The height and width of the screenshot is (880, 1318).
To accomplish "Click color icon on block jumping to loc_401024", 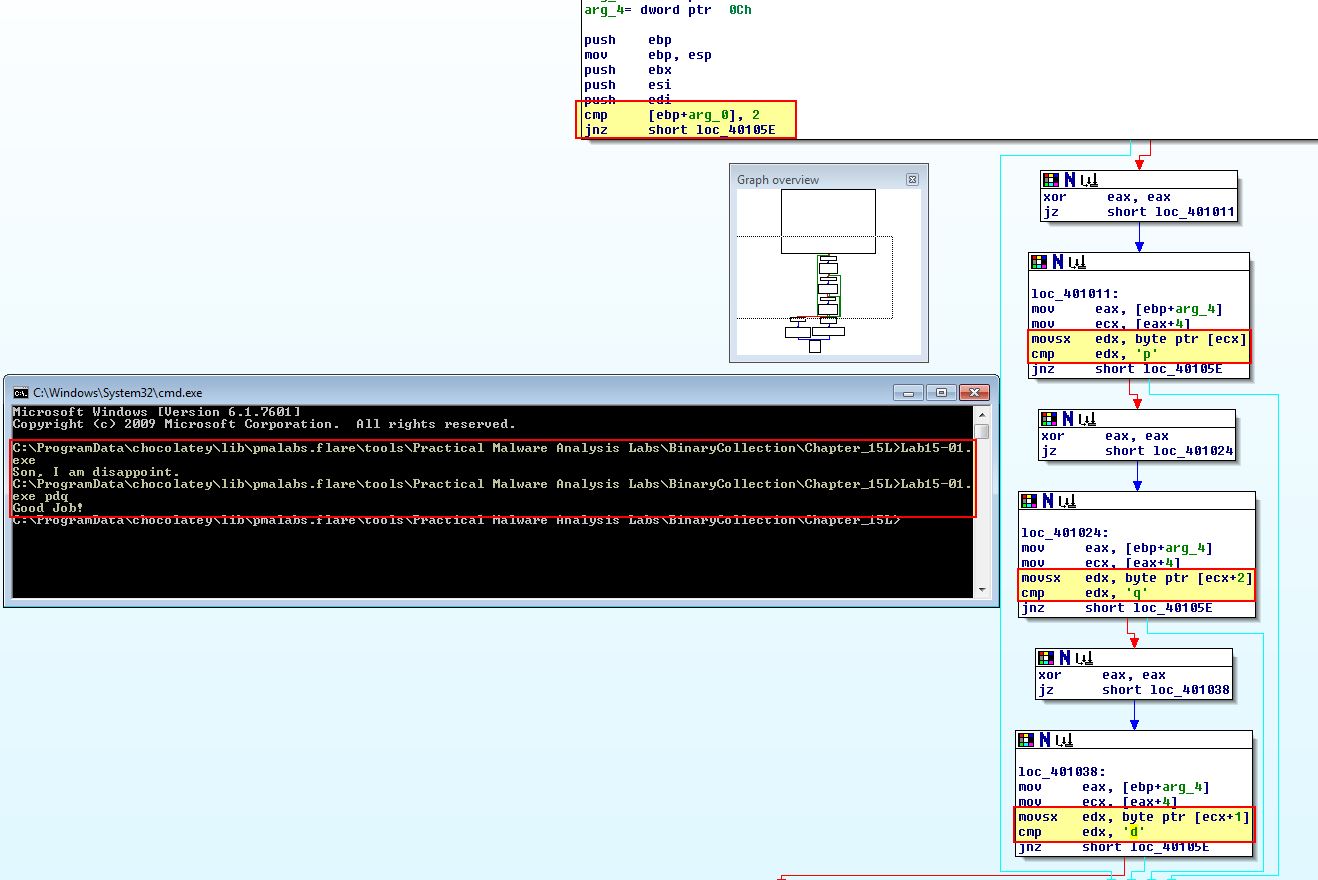I will [x=1048, y=418].
